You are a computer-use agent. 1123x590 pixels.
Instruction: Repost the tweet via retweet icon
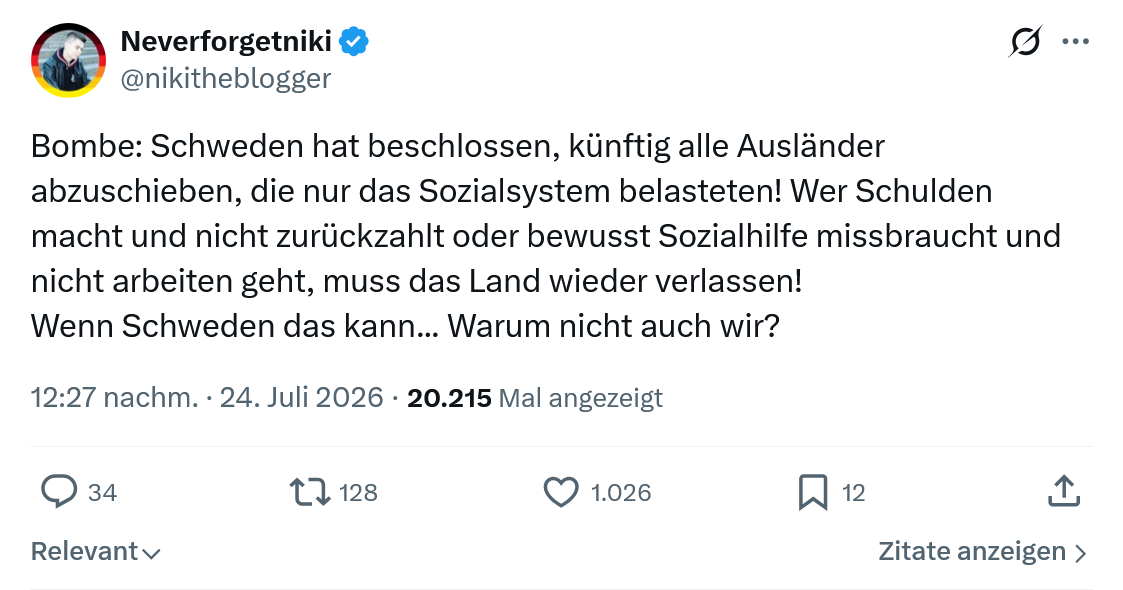point(309,493)
